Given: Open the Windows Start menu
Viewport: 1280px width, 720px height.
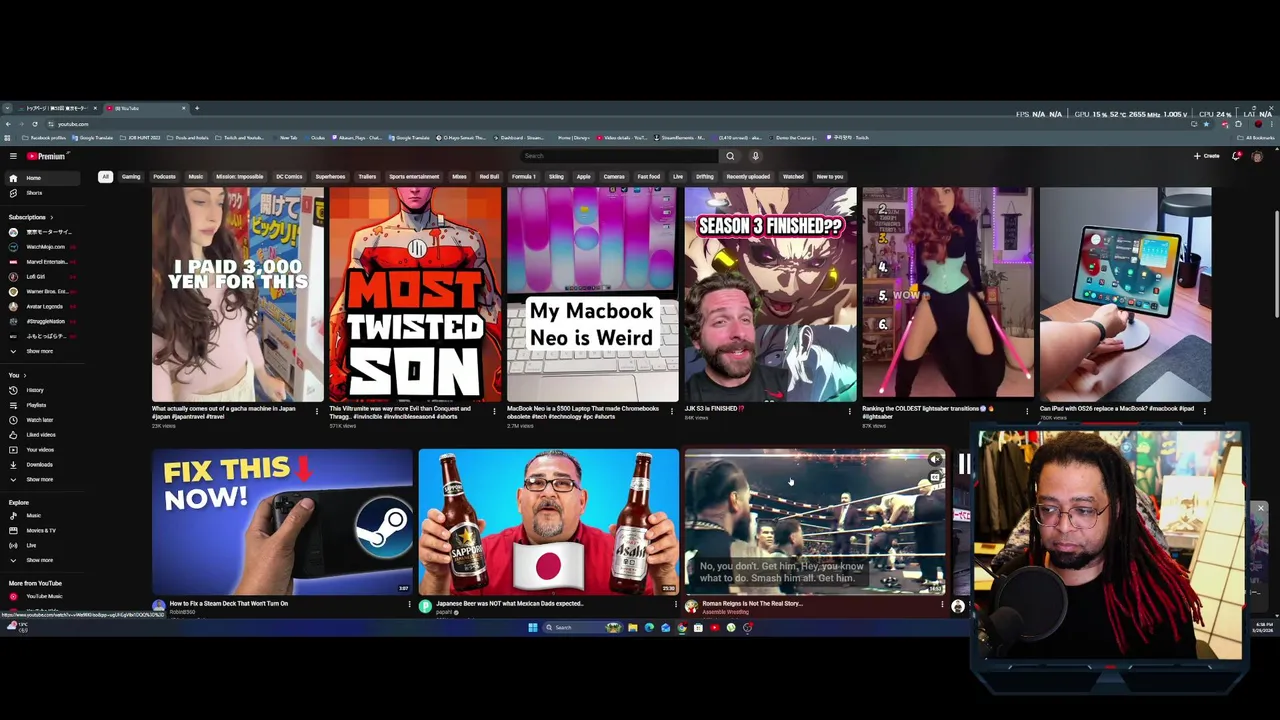Looking at the screenshot, I should [x=532, y=628].
